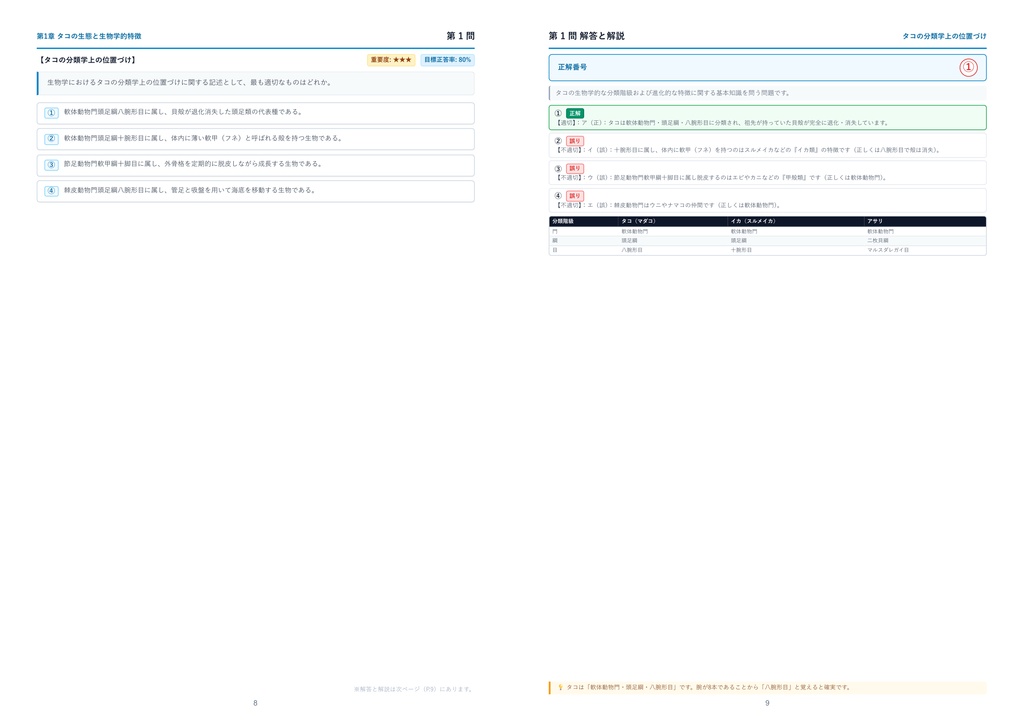Select answer choice ① number badge
The image size is (1024, 724).
(x=52, y=113)
